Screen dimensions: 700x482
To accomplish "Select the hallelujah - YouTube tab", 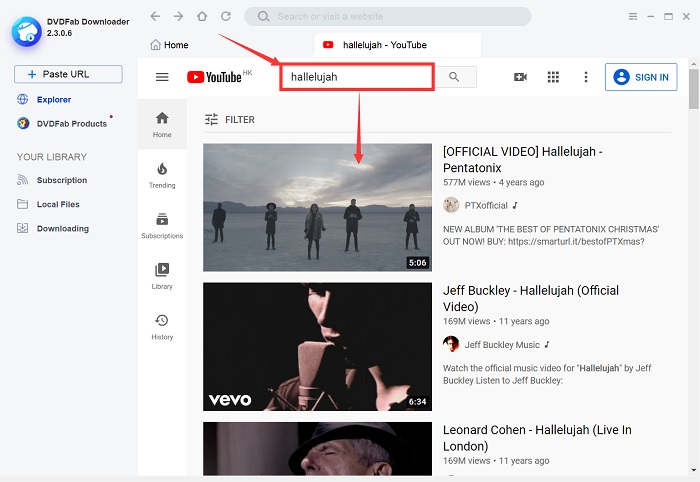I will 397,45.
